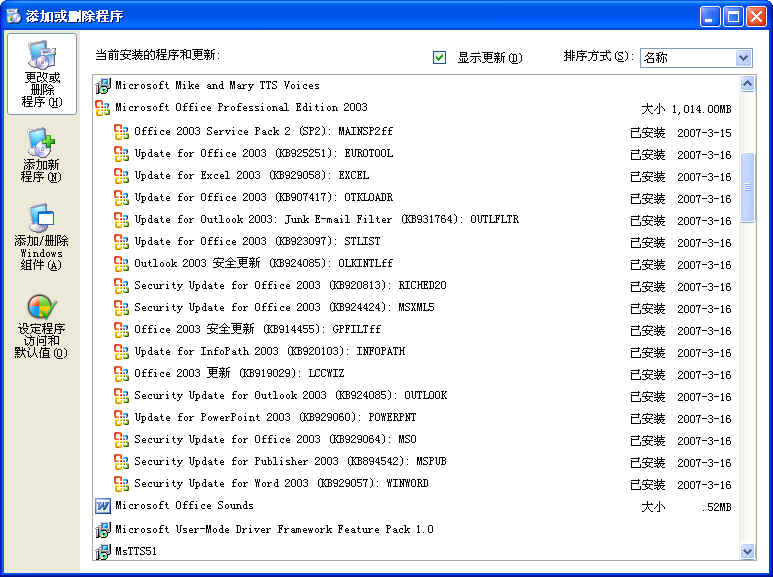Select Outlook 2003 安全更新 (KB924085) OLKINTLff
773x577 pixels.
[264, 263]
